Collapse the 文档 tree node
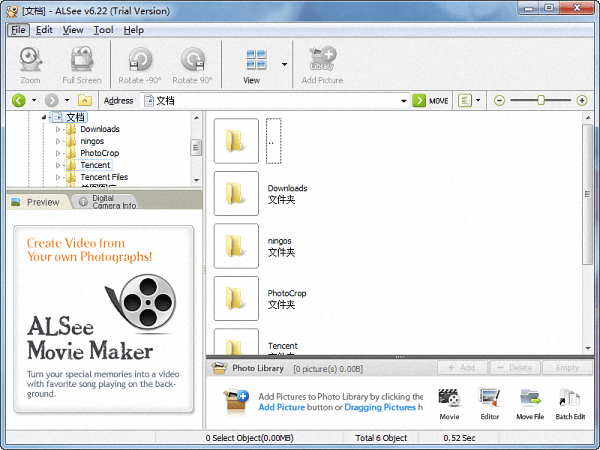This screenshot has width=600, height=450. (44, 117)
